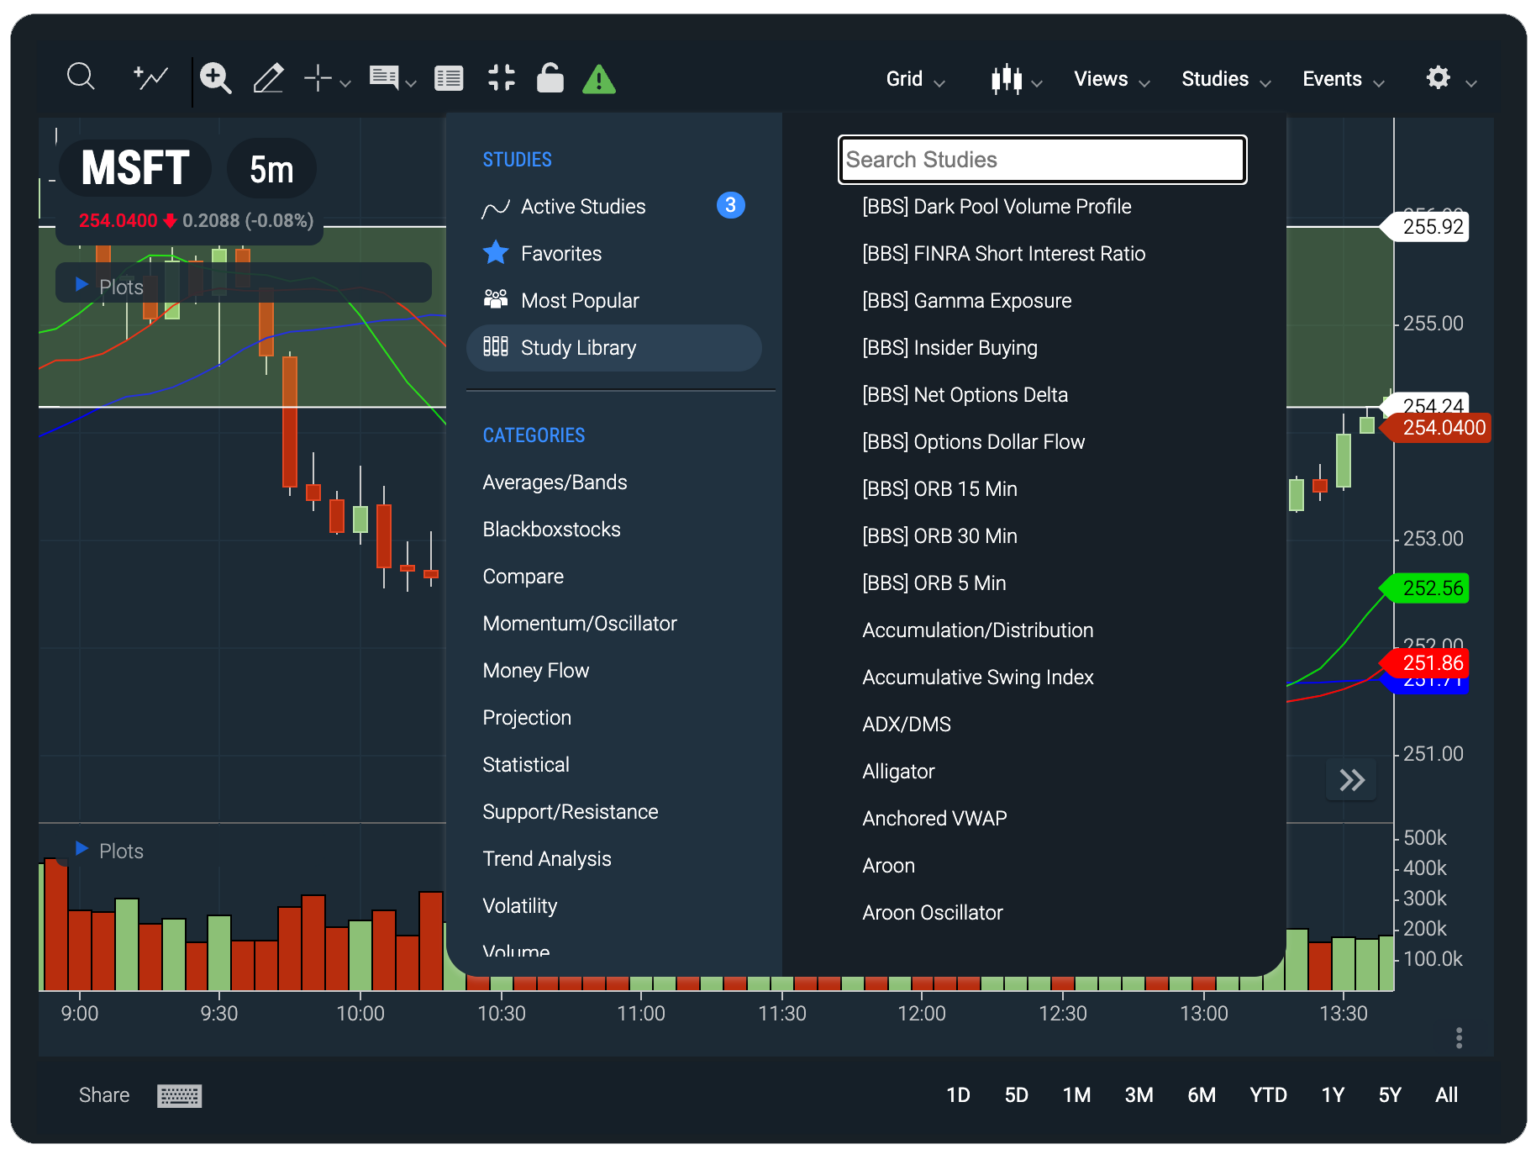Click the padlock drawing lock icon
This screenshot has height=1160, width=1536.
pos(549,77)
